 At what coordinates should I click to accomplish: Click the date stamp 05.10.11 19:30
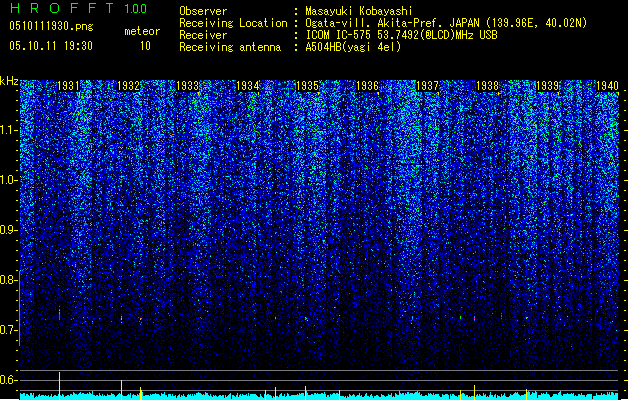click(51, 46)
